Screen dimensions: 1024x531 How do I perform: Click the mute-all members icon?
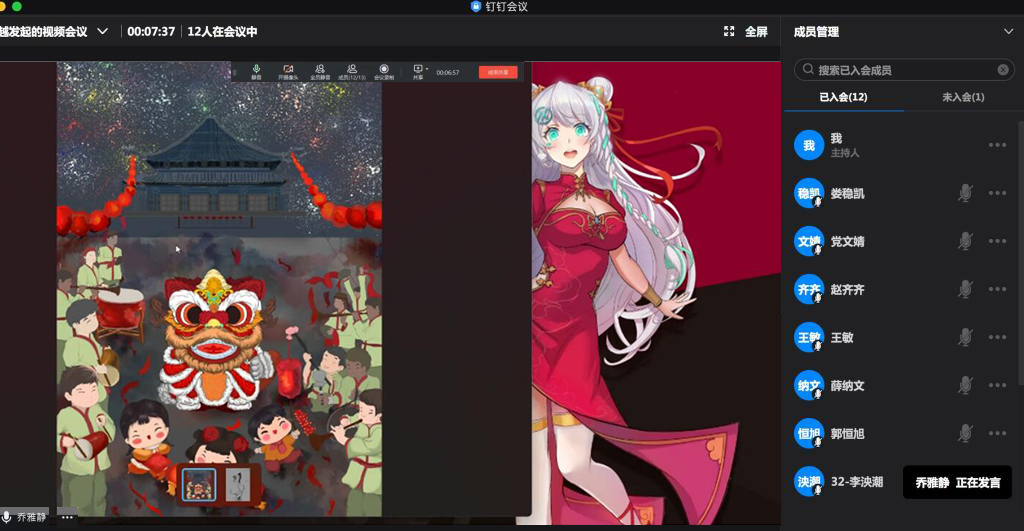pos(320,69)
